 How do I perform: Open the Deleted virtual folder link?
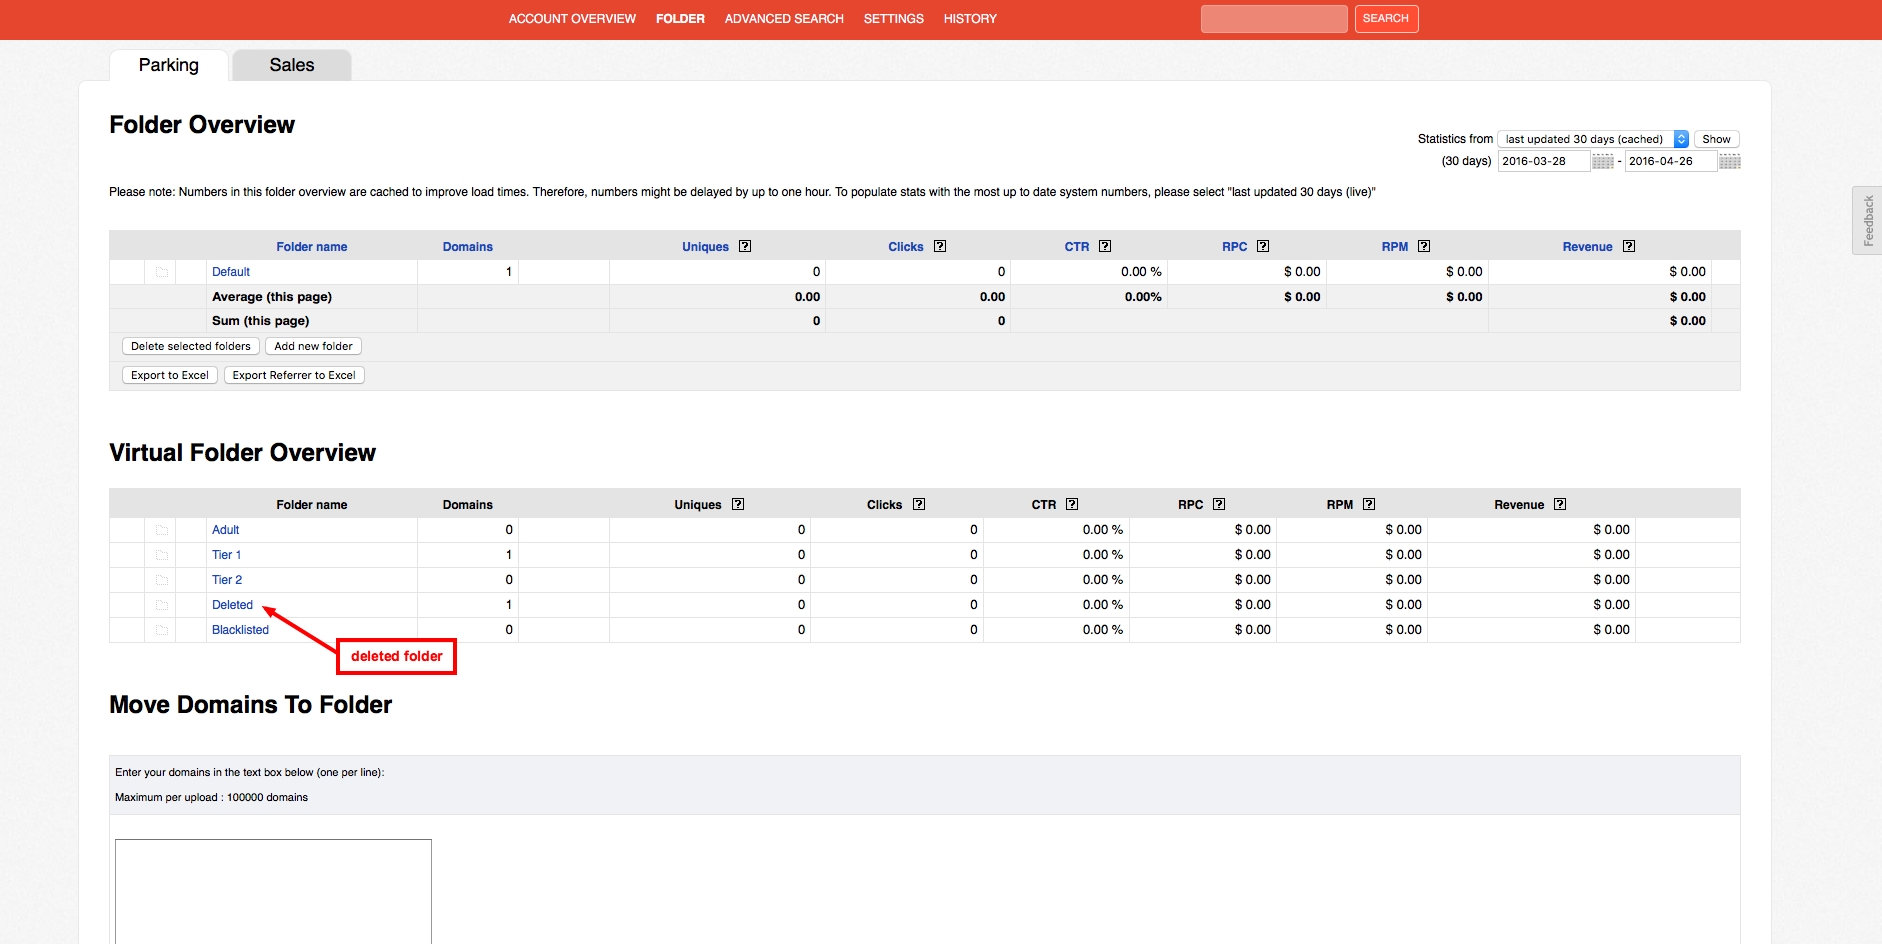tap(232, 605)
